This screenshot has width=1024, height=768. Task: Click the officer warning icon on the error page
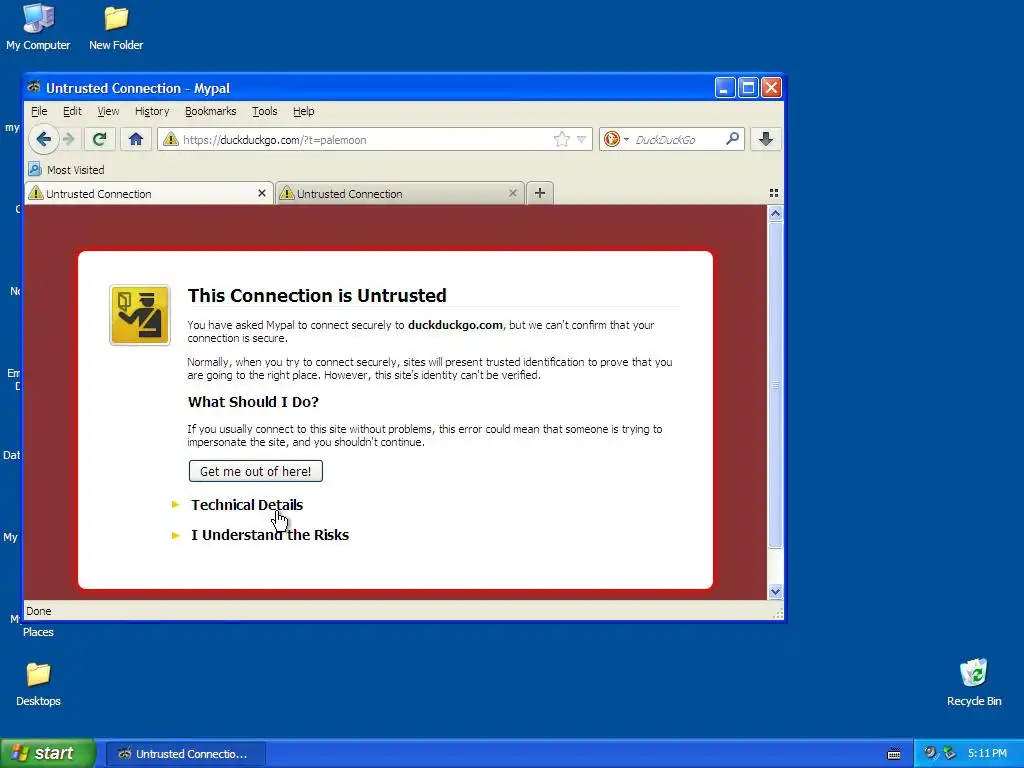140,315
